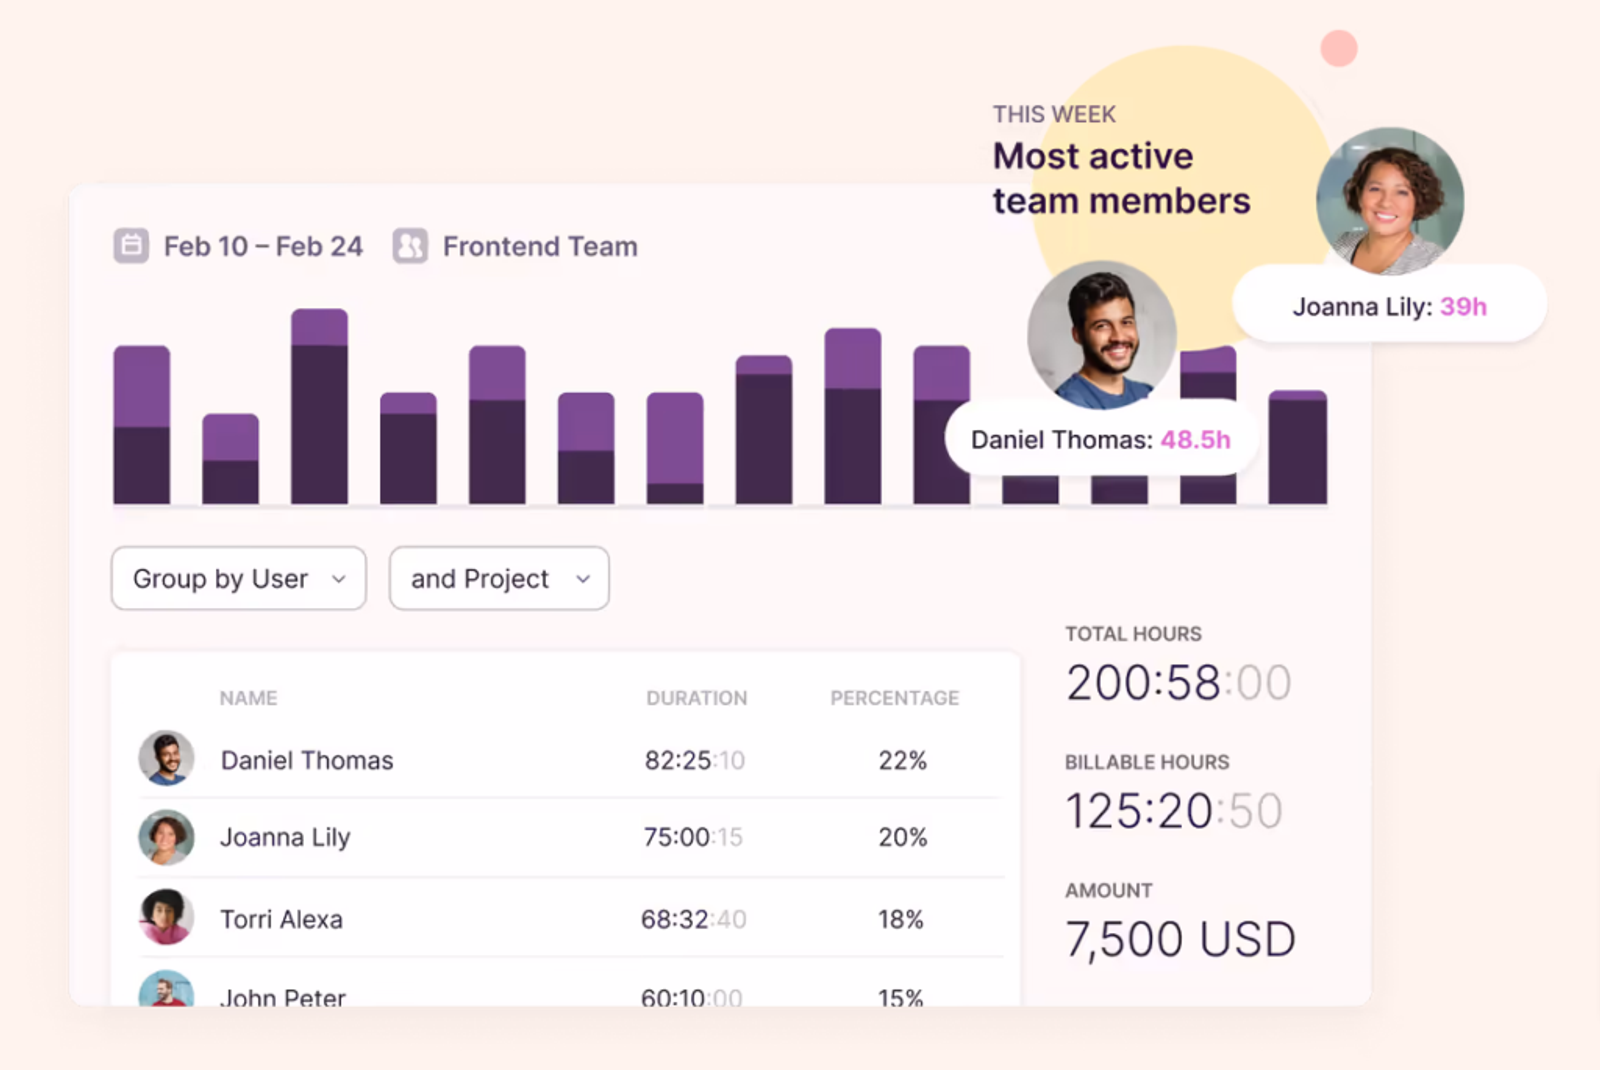Click the team icon beside Frontend Team
Viewport: 1600px width, 1070px height.
point(410,246)
